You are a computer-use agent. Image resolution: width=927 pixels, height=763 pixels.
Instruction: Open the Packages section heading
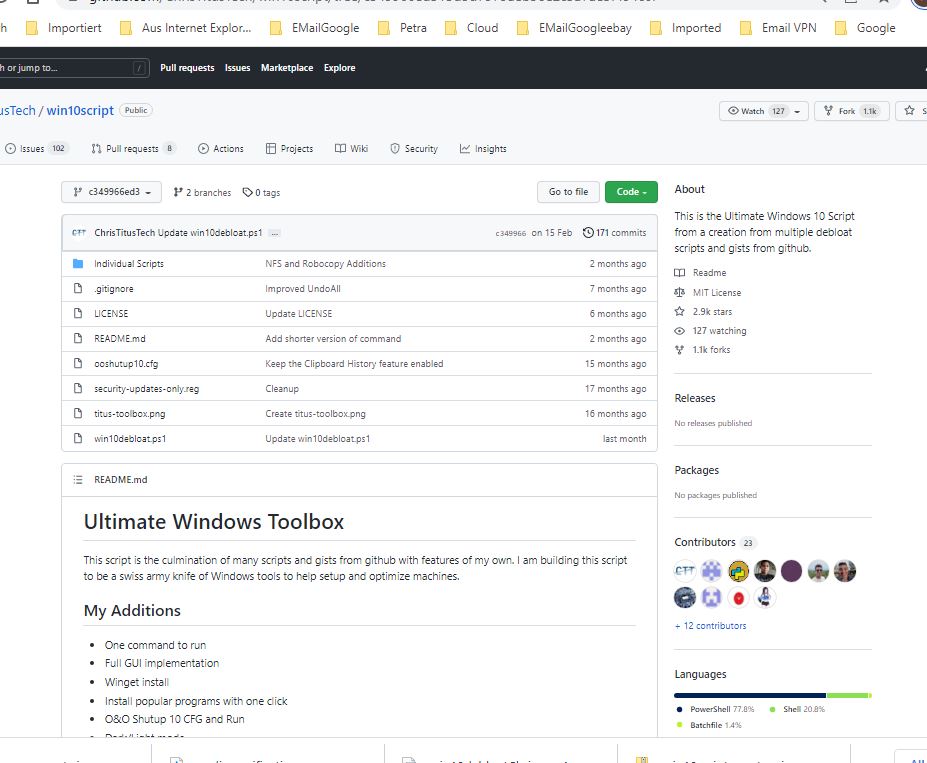(696, 470)
